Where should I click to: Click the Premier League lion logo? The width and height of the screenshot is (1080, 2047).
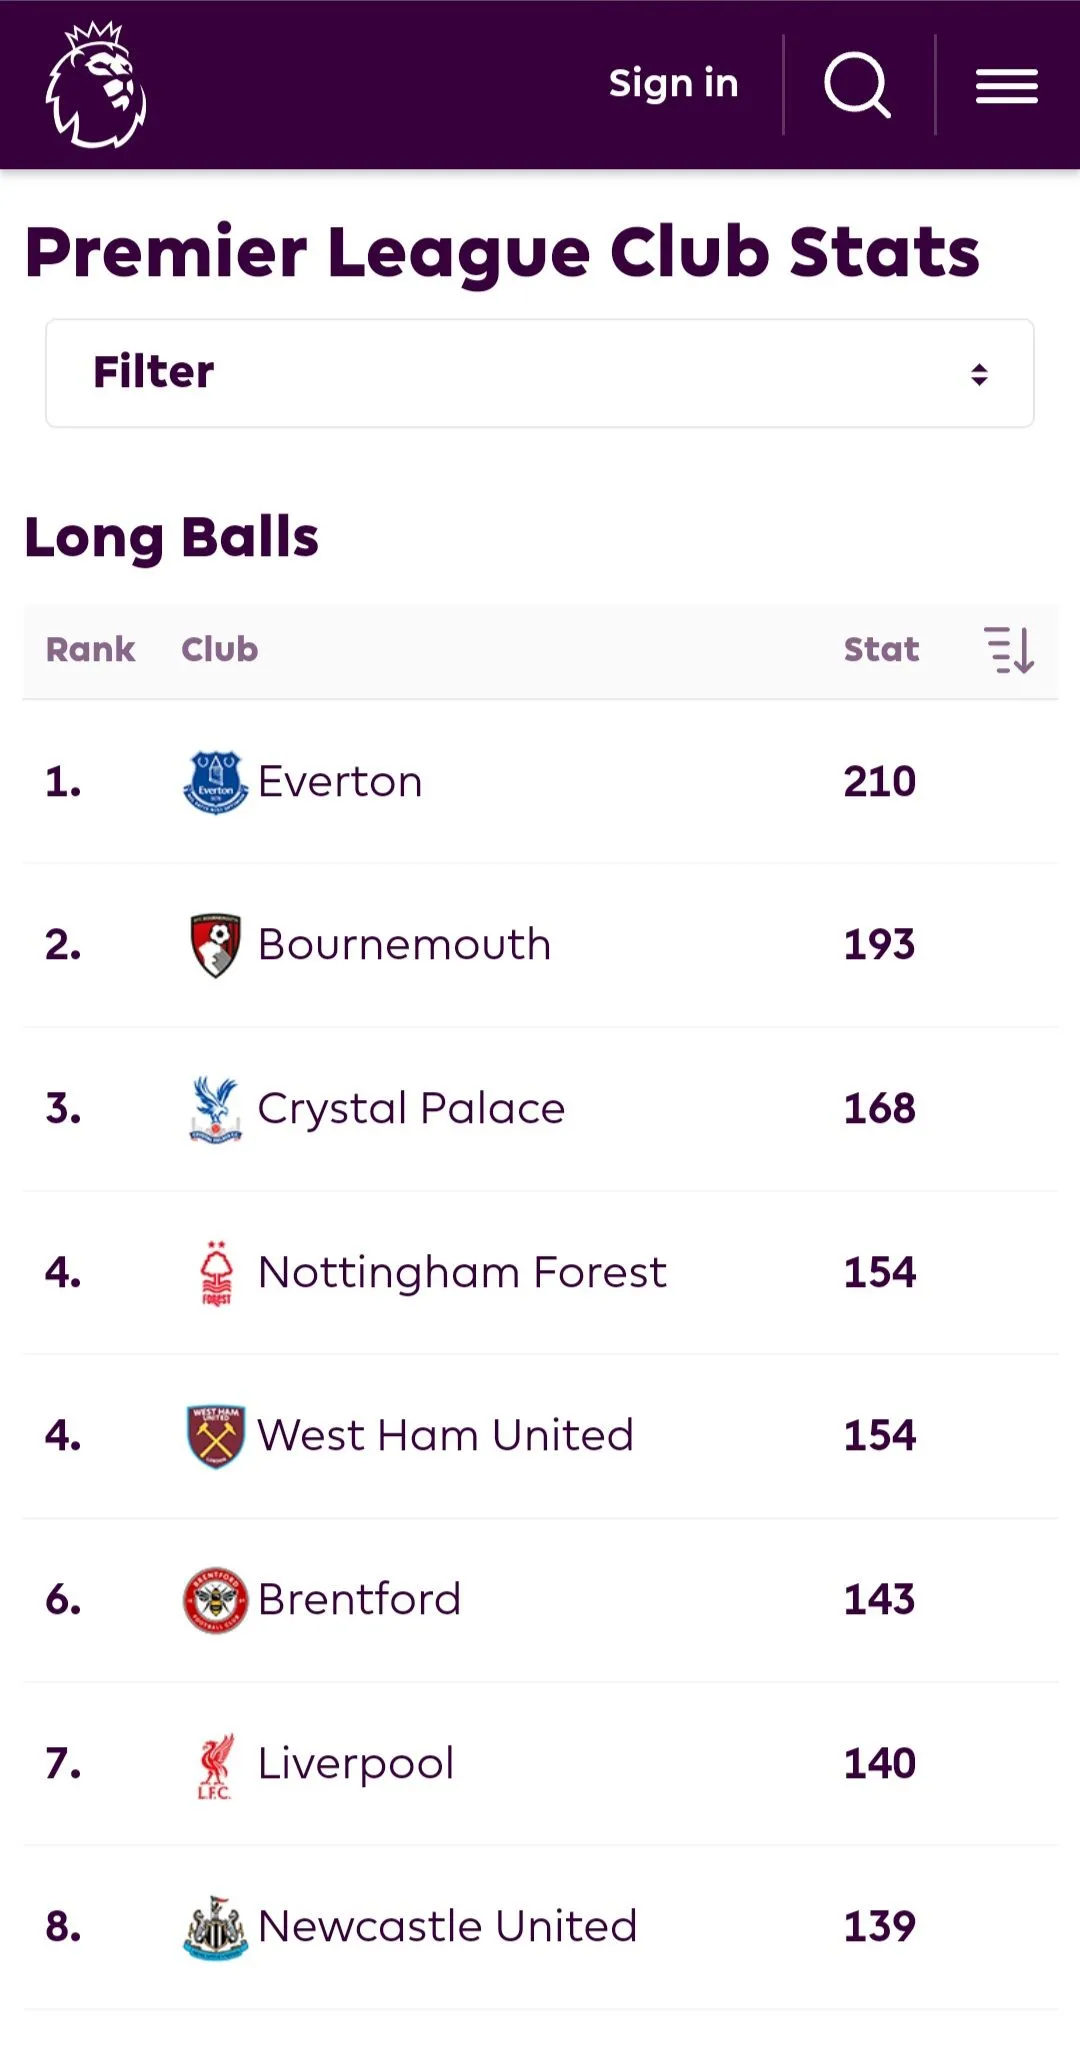(x=96, y=85)
